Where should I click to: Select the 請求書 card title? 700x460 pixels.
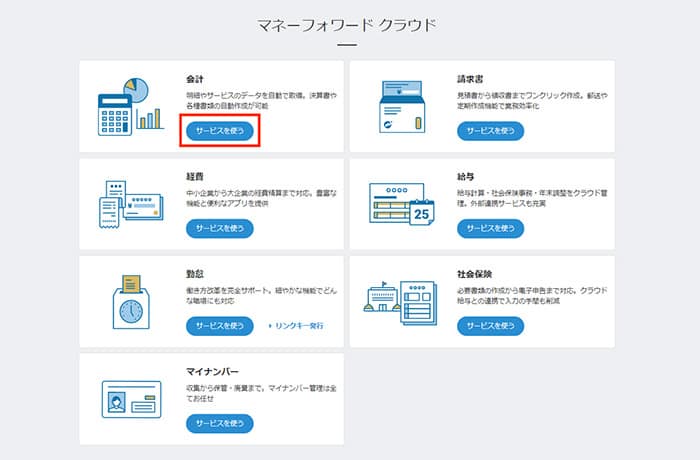469,76
